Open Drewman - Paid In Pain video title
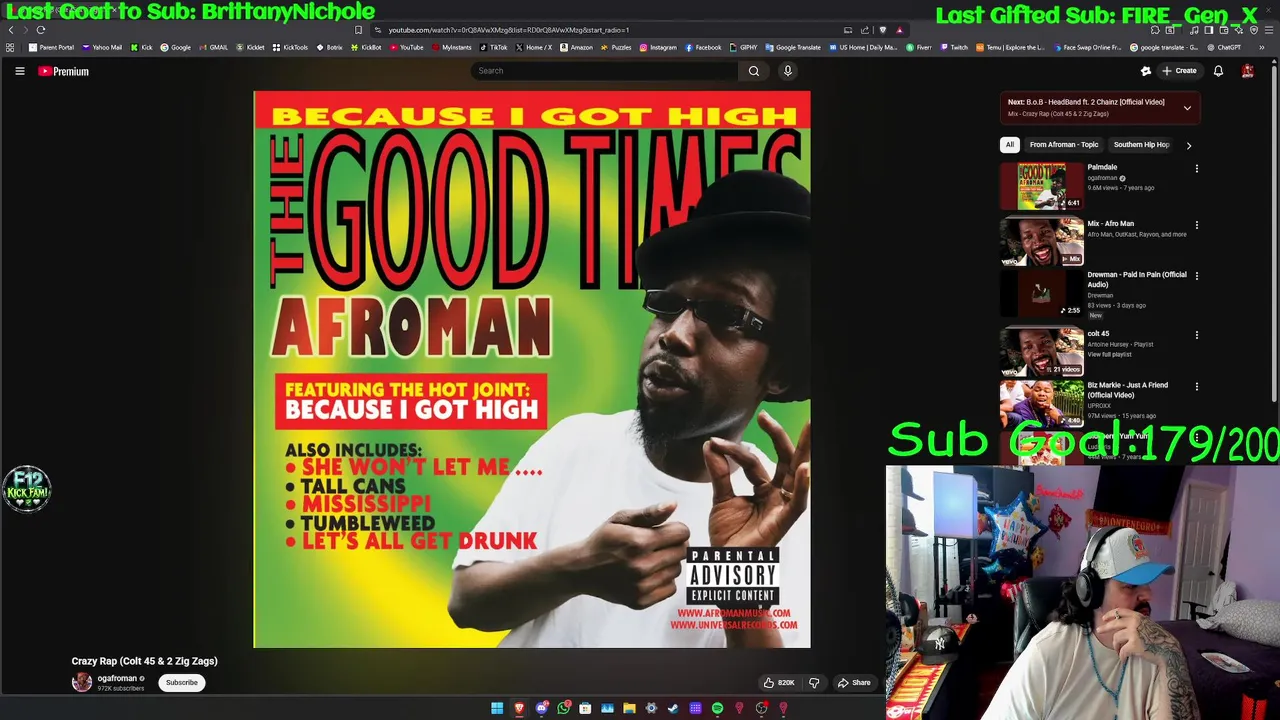This screenshot has width=1280, height=720. coord(1137,279)
